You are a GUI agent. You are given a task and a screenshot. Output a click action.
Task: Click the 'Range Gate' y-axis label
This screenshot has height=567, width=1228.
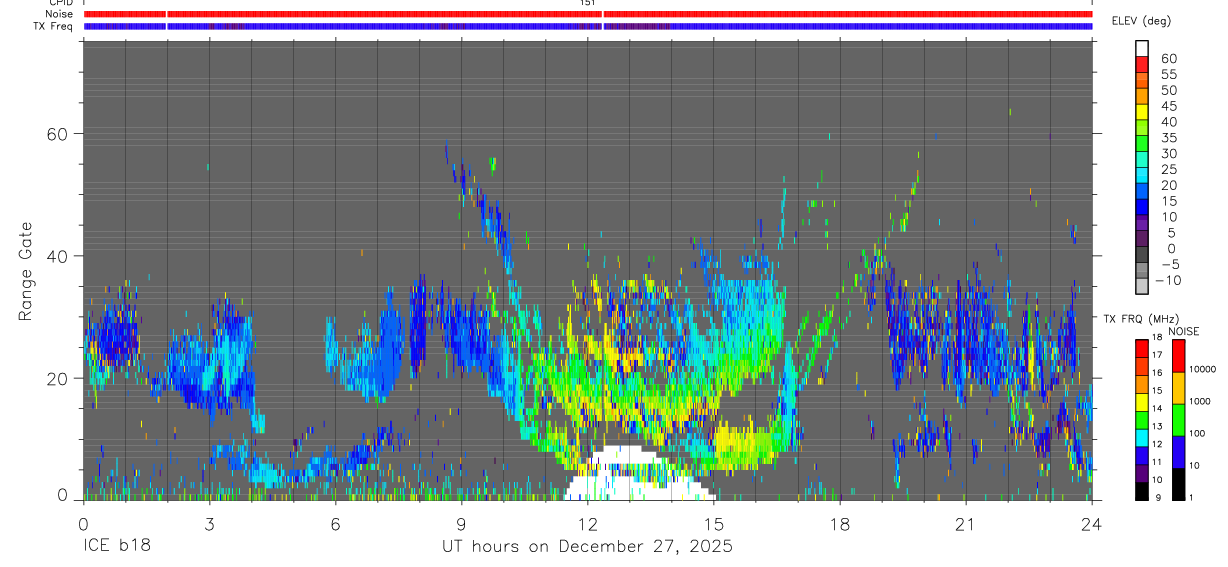pyautogui.click(x=27, y=273)
